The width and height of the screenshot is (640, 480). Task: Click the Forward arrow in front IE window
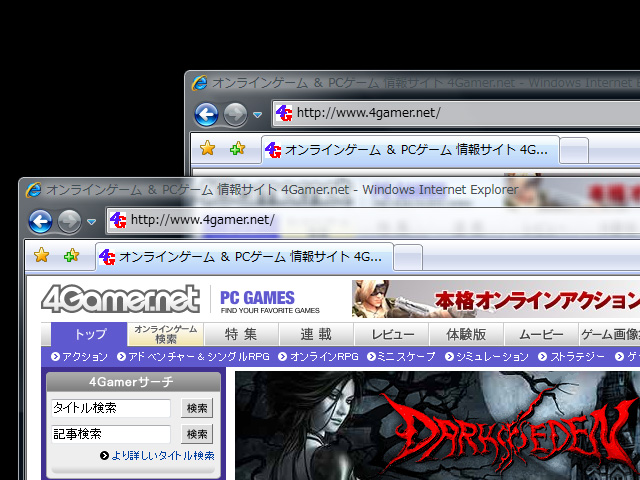click(69, 222)
